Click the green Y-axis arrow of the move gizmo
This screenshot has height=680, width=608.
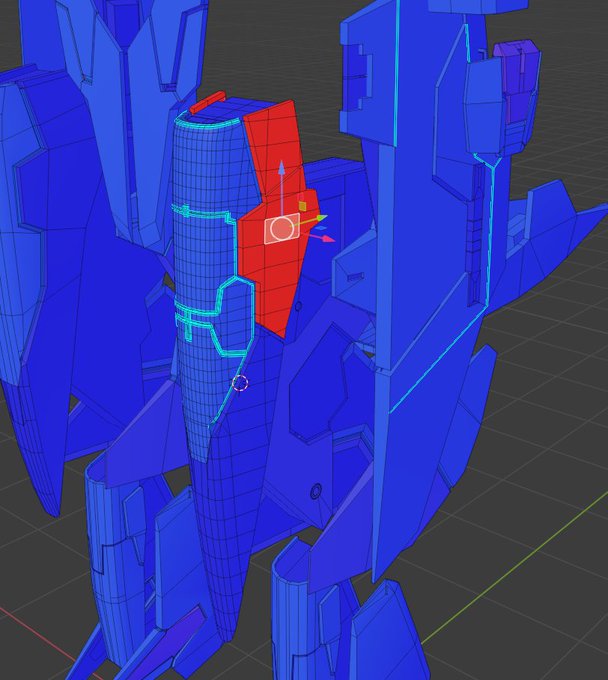coord(321,218)
